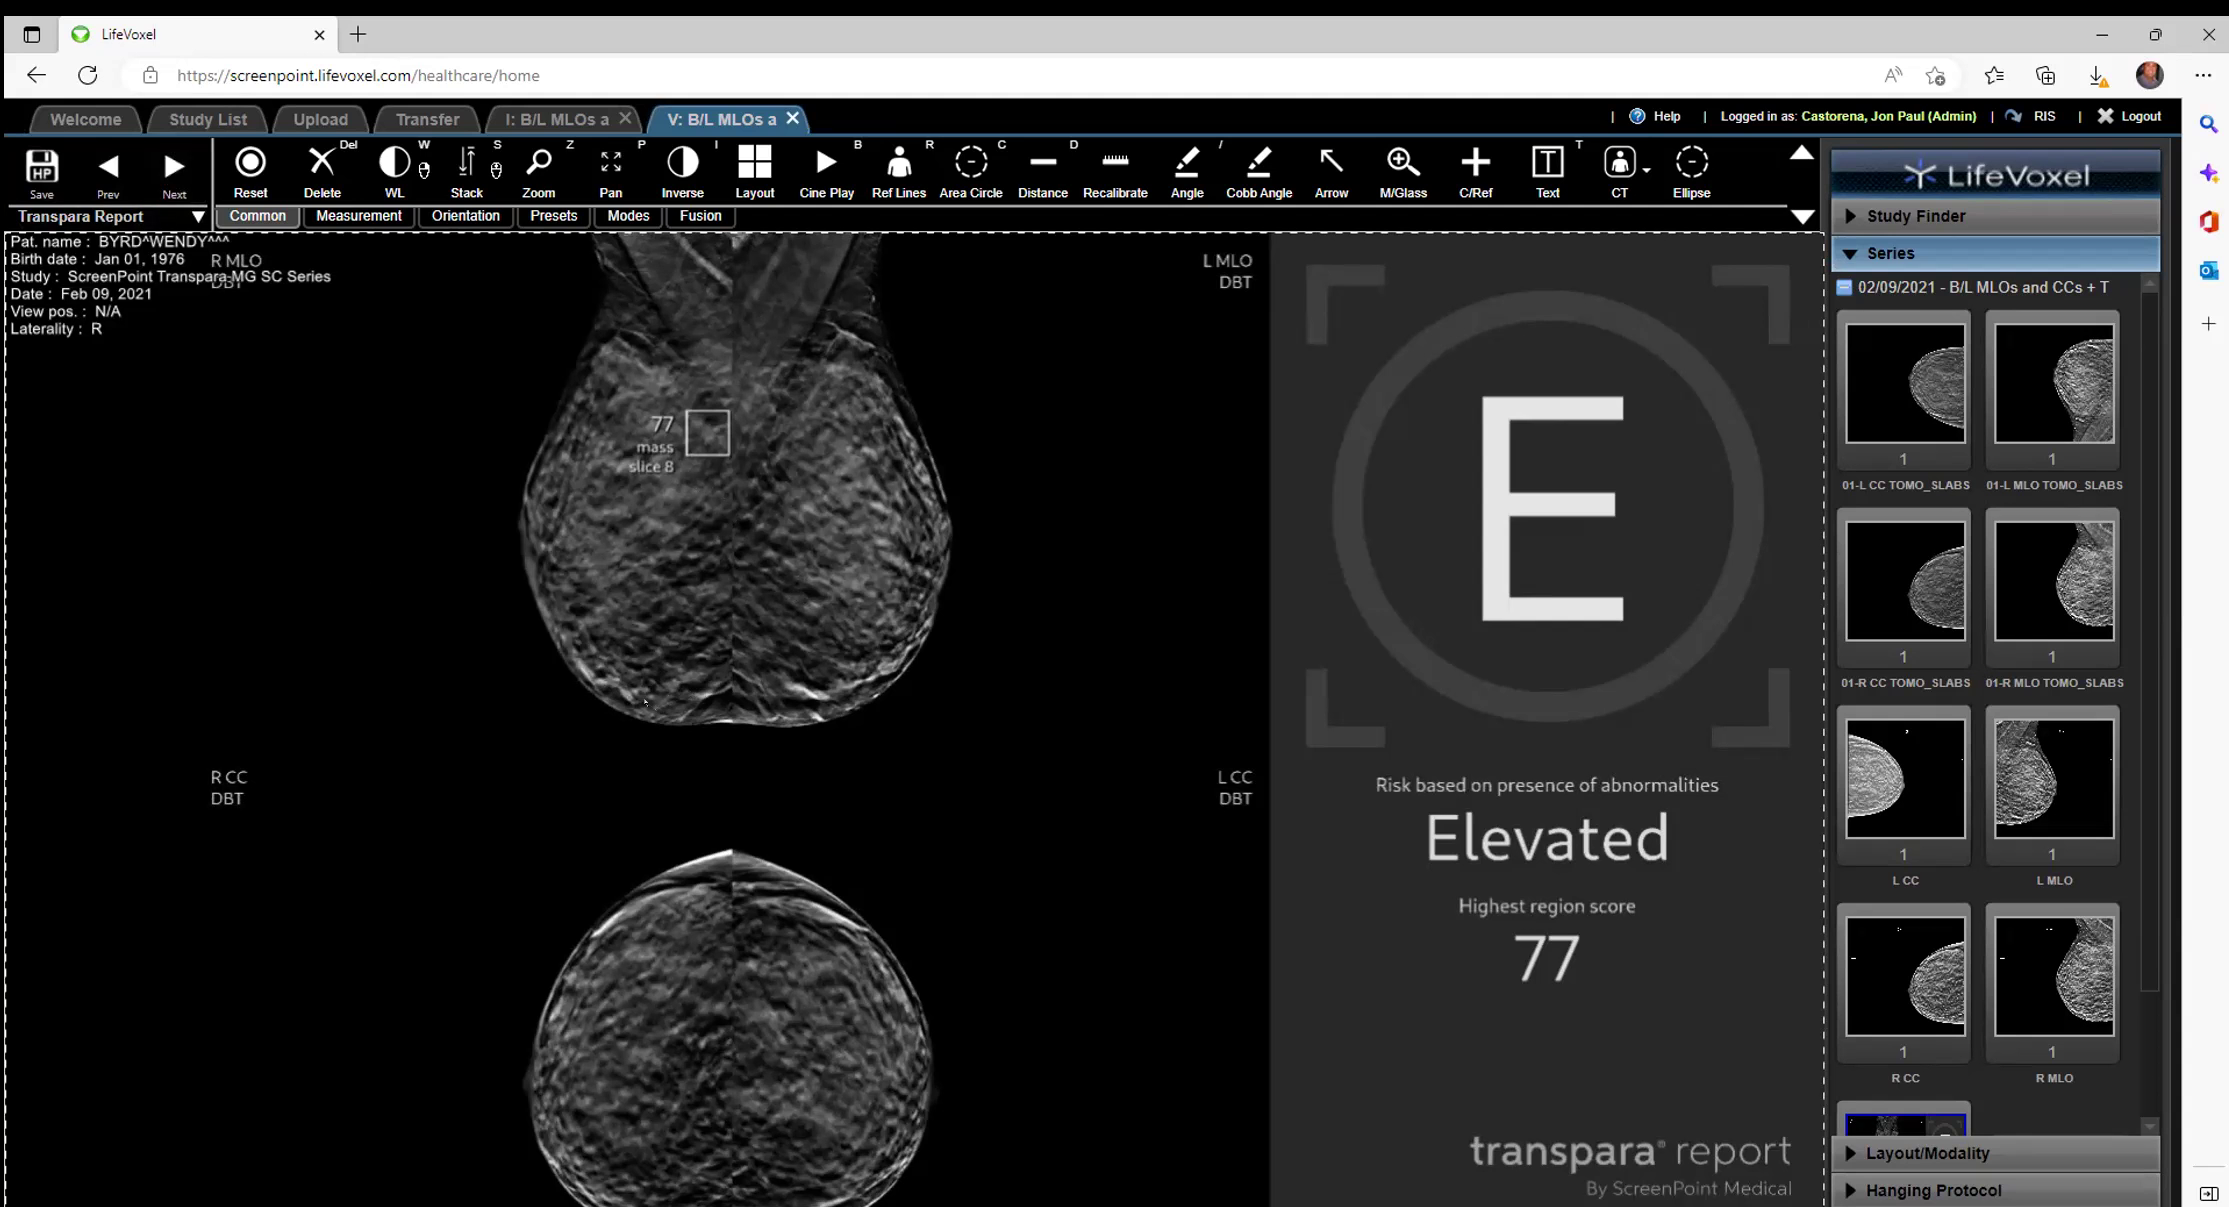Click the browser address bar URL
Viewport: 2229px width, 1207px height.
(x=358, y=76)
